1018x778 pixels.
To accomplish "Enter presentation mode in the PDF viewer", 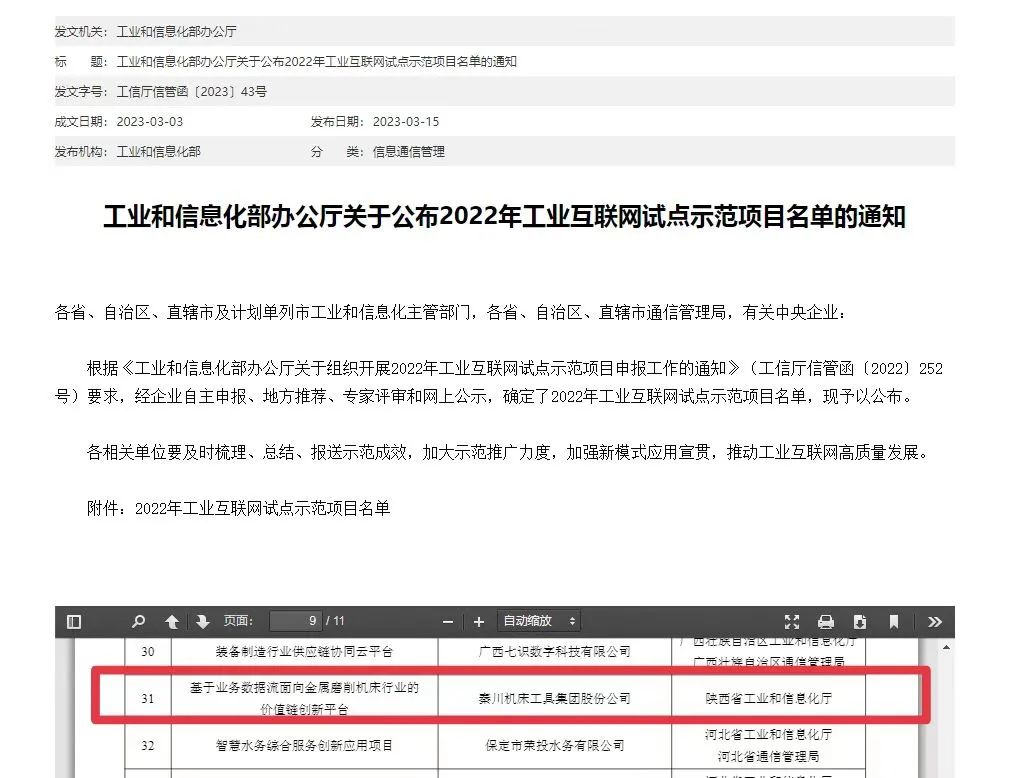I will point(792,621).
